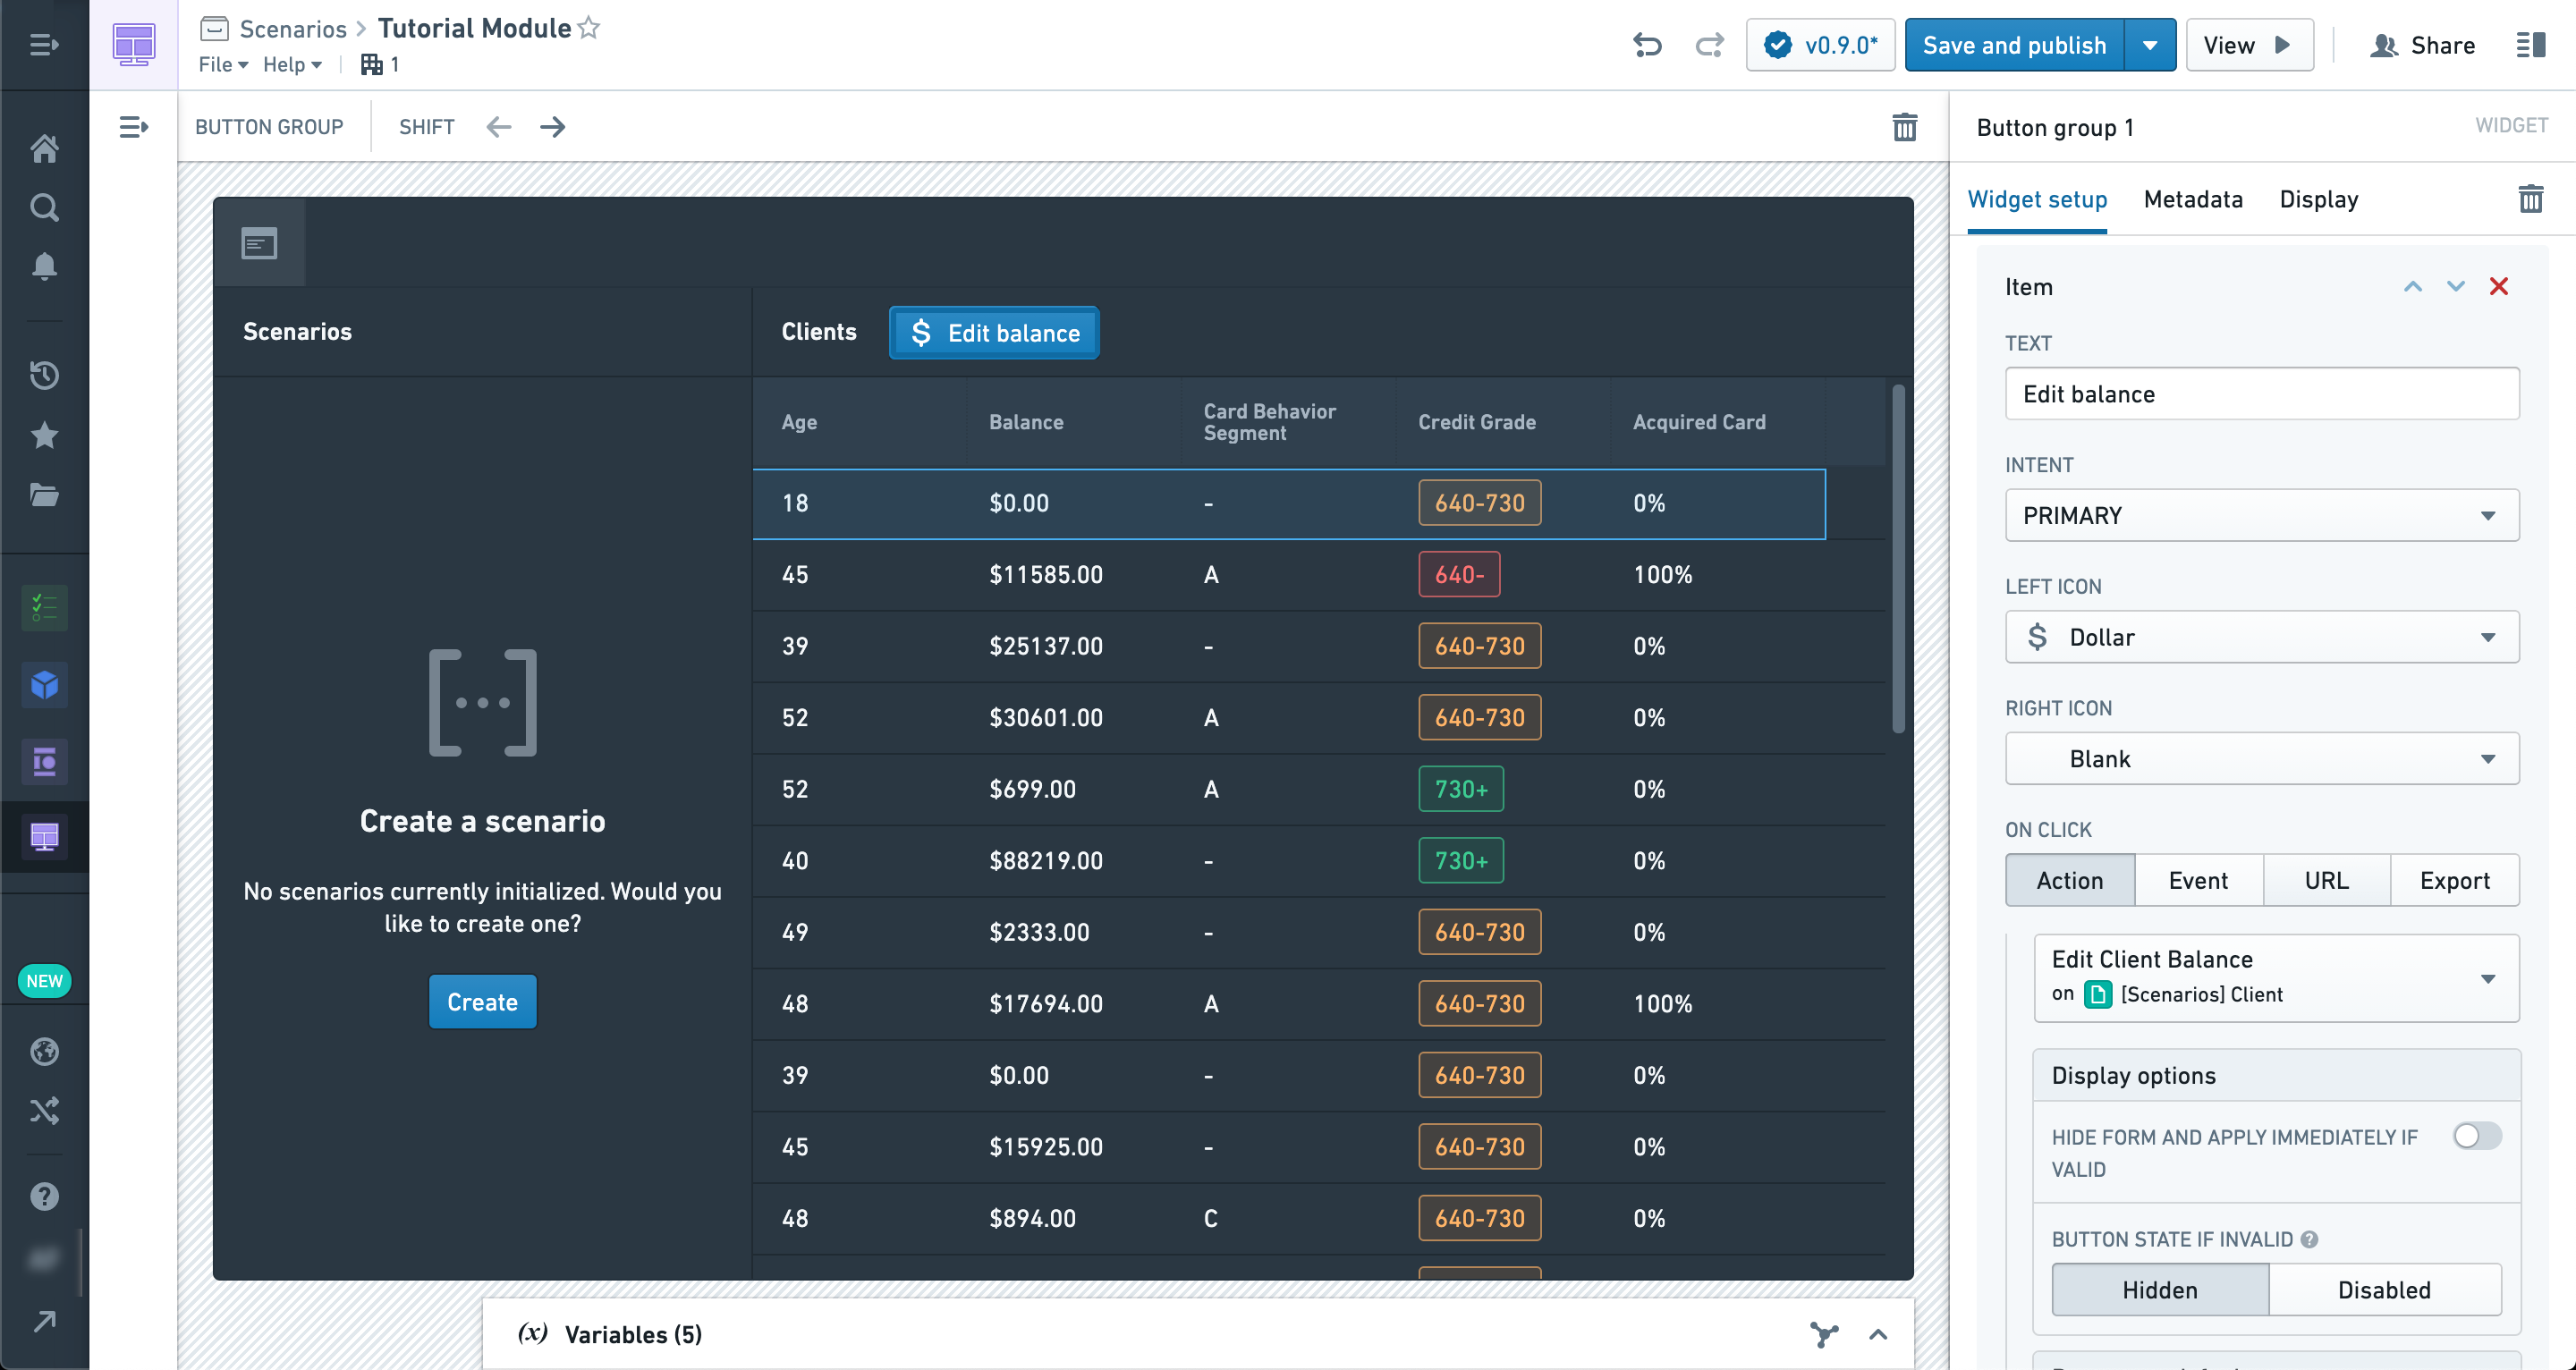Collapse the Variables (5) panel chevron
Viewport: 2576px width, 1370px height.
tap(1878, 1334)
